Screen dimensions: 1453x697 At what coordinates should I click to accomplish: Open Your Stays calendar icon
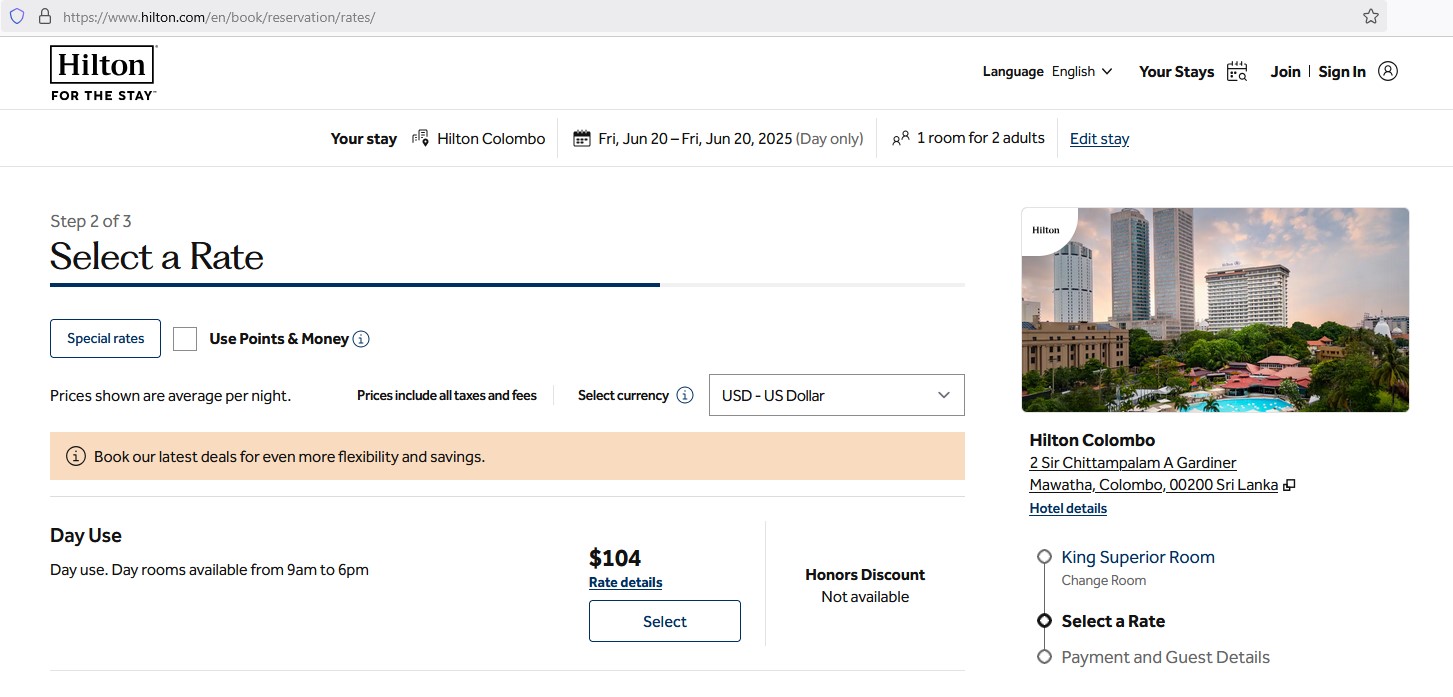point(1237,71)
